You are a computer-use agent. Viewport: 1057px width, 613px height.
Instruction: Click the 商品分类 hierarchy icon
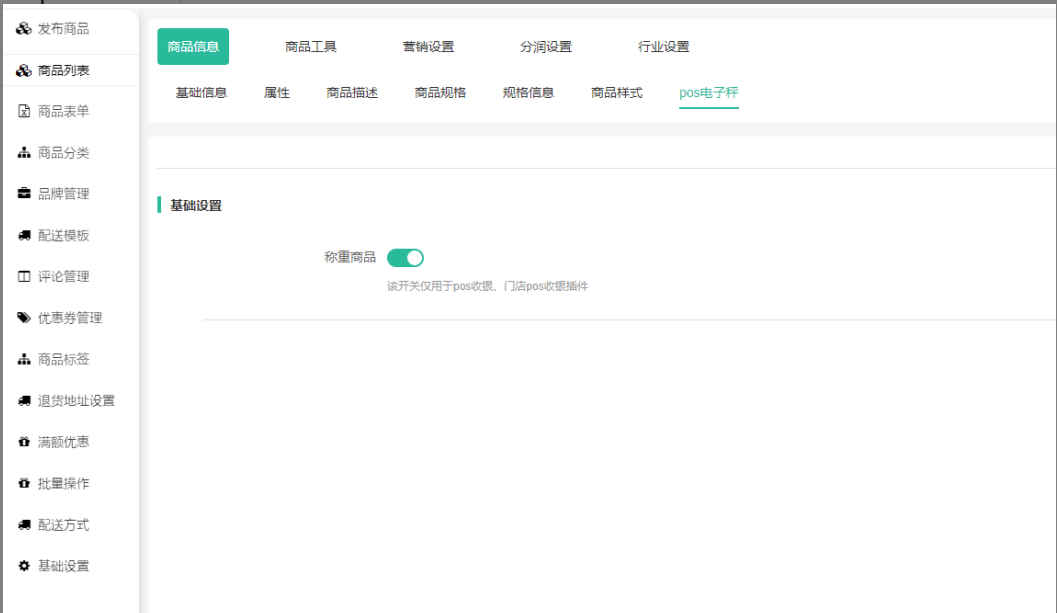pos(24,153)
